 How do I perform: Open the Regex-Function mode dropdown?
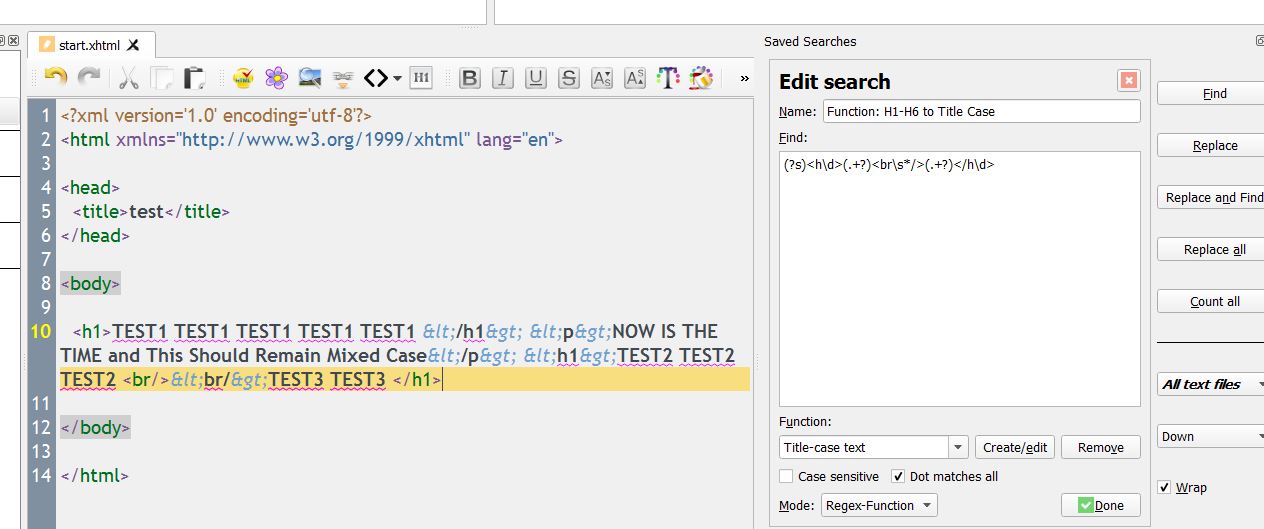[x=879, y=506]
